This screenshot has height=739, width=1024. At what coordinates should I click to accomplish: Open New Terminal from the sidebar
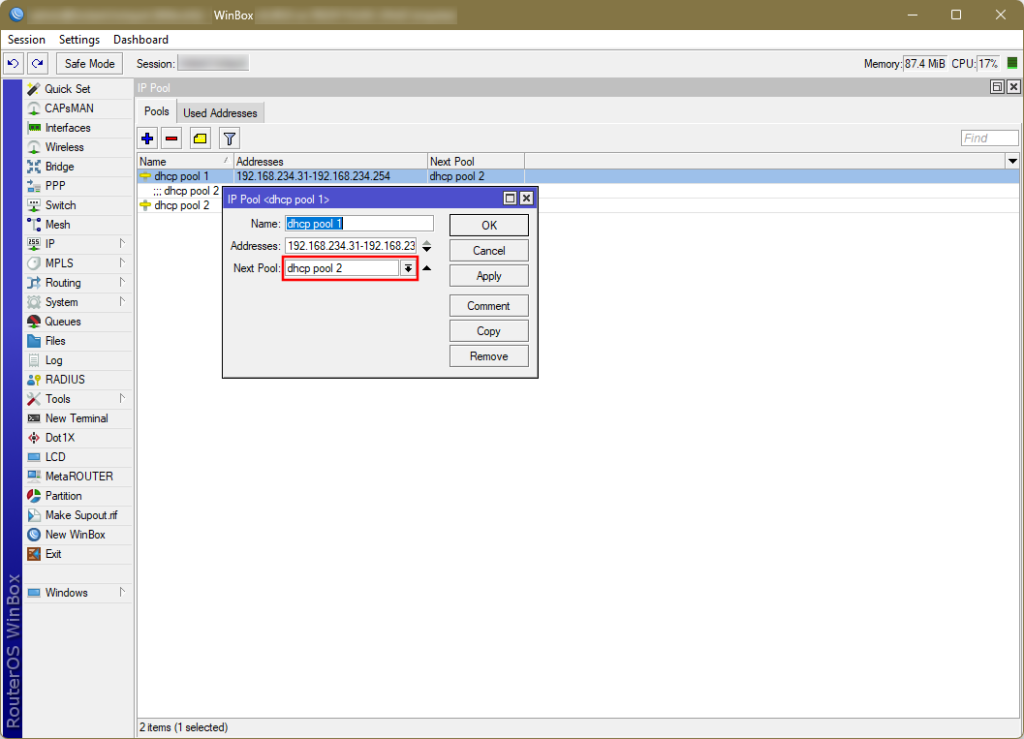point(74,418)
